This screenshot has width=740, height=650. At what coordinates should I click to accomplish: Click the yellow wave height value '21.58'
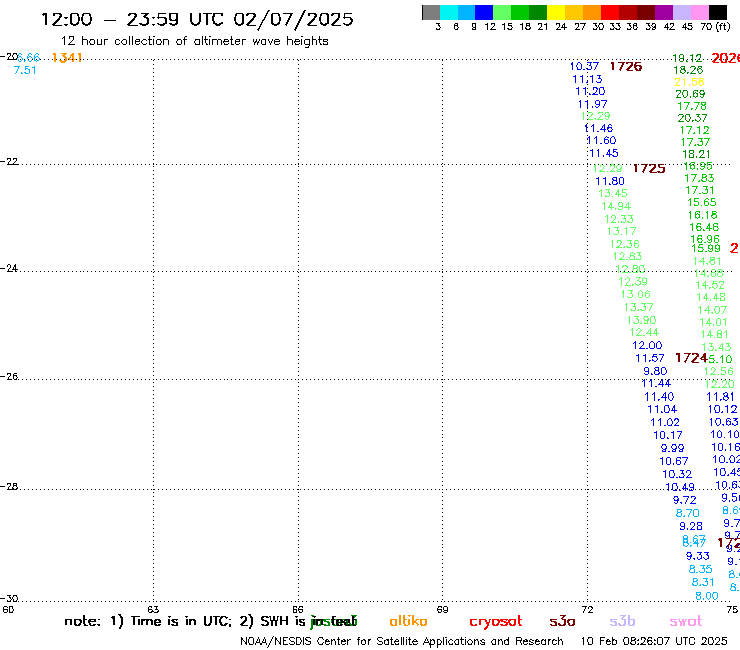click(x=690, y=82)
